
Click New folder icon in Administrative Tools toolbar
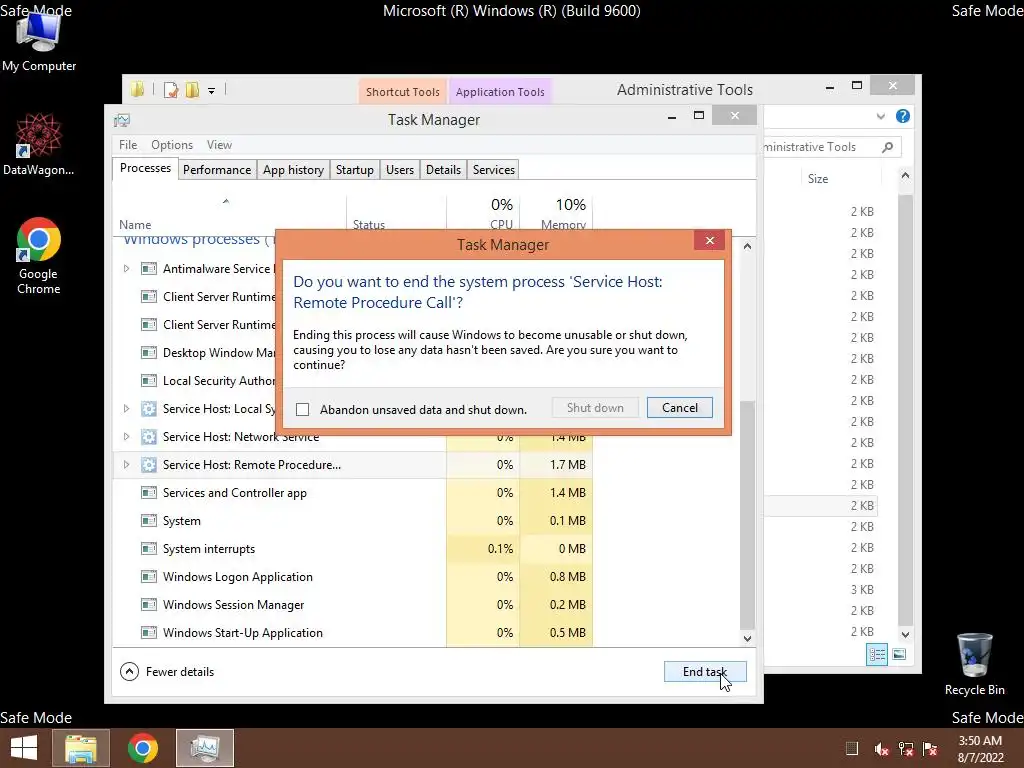(x=192, y=90)
